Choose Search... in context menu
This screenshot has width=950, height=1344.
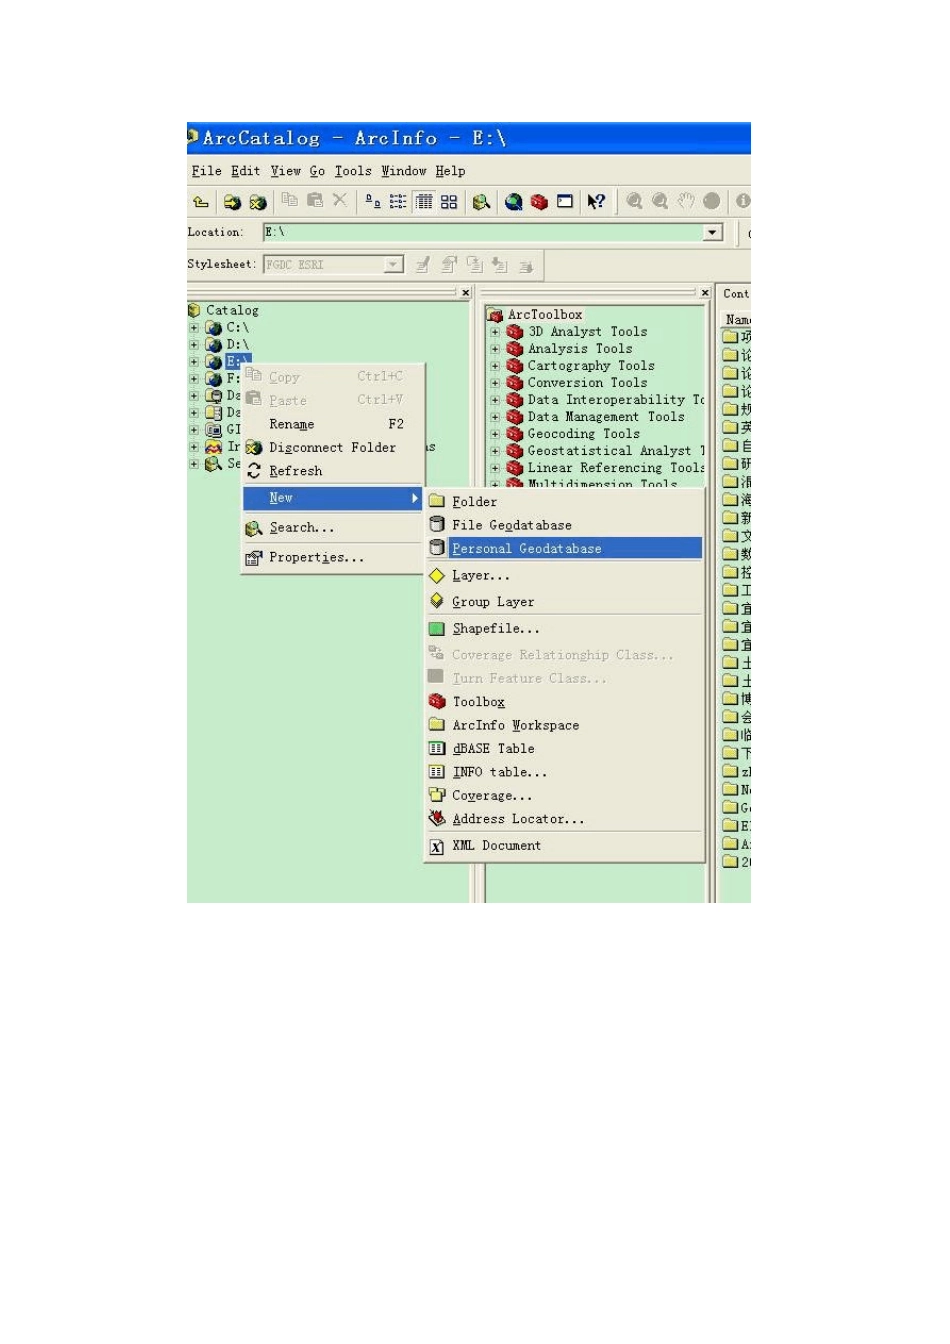(334, 528)
